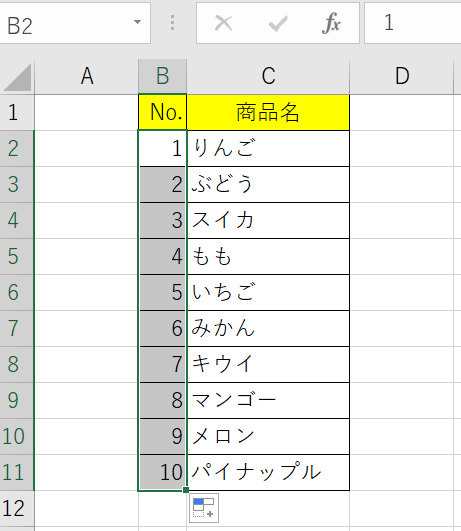This screenshot has width=461, height=531.
Task: Click the Select All corner triangle
Action: tap(17, 78)
